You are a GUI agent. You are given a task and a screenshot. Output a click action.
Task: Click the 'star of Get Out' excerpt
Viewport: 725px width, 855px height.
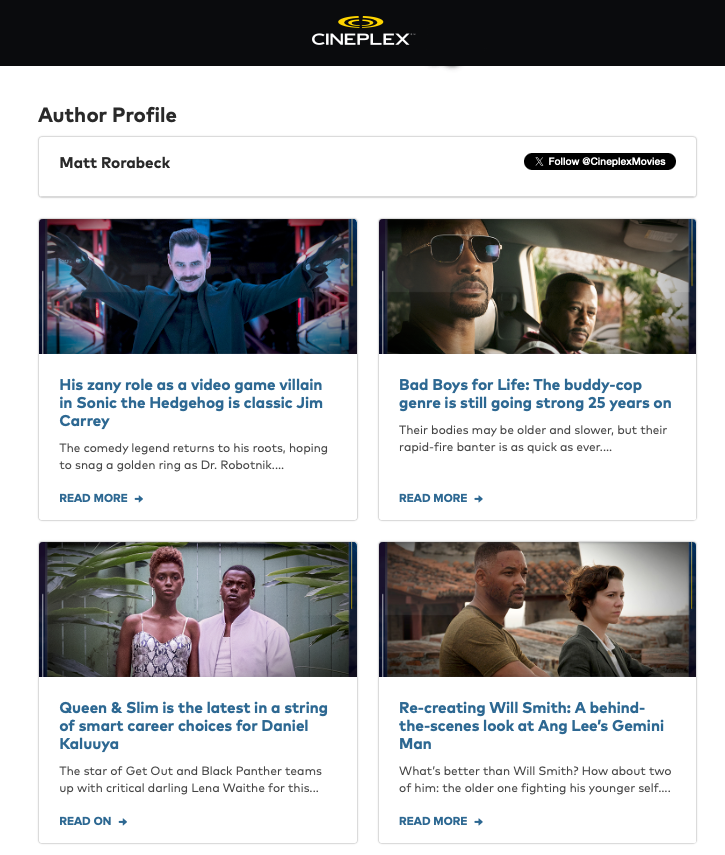(190, 779)
